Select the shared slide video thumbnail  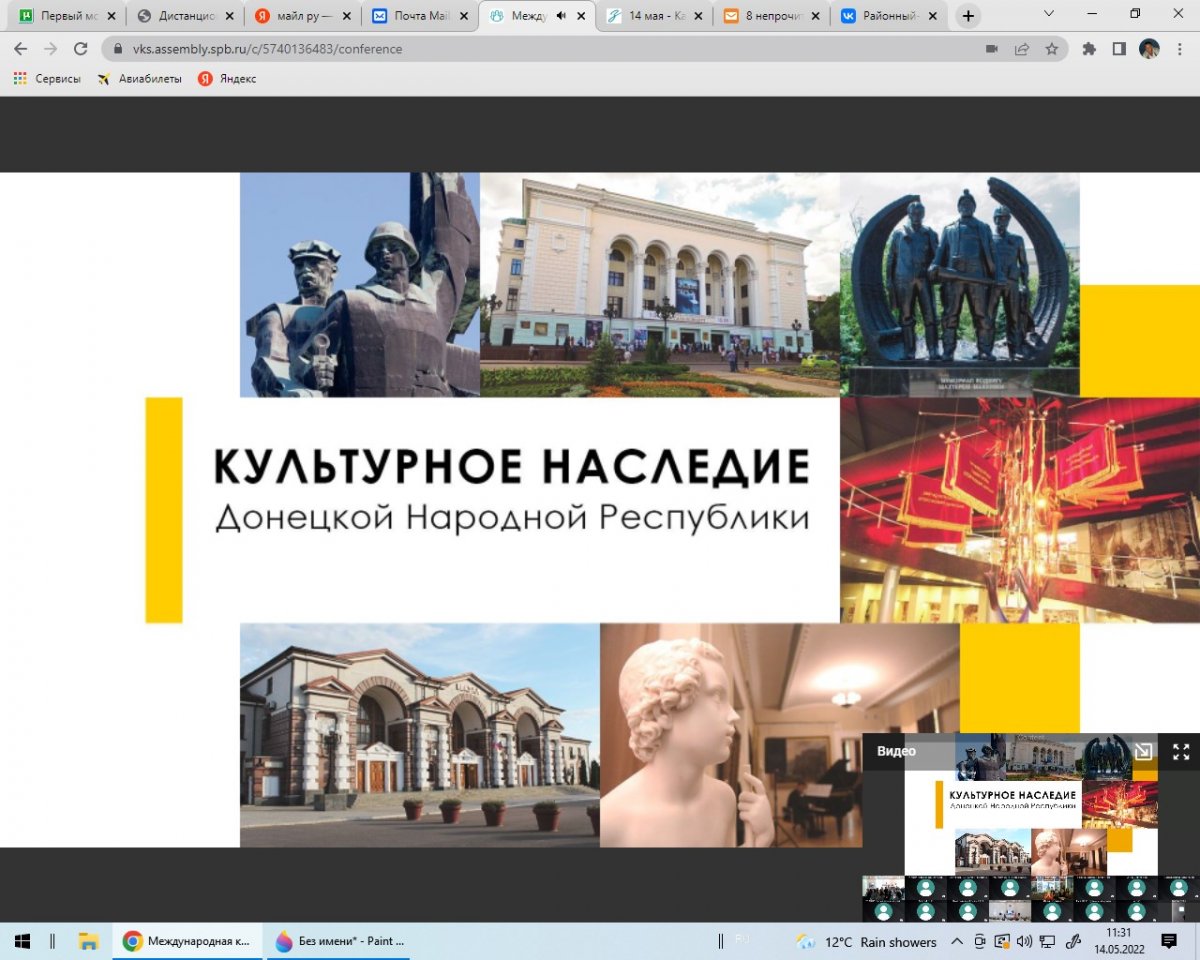(x=1031, y=804)
